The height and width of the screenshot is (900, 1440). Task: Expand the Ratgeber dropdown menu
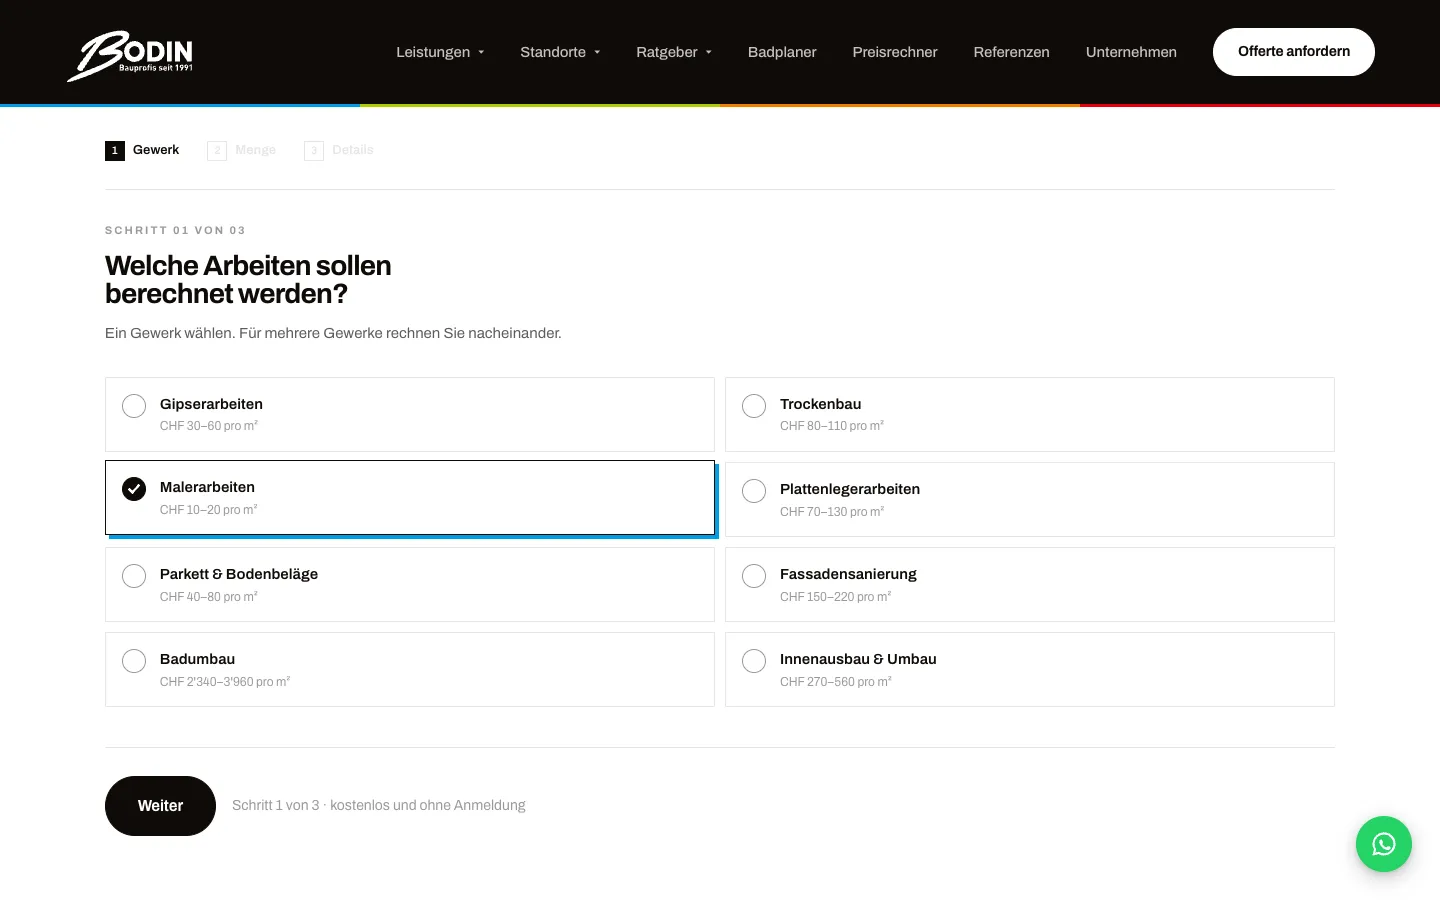pyautogui.click(x=674, y=52)
